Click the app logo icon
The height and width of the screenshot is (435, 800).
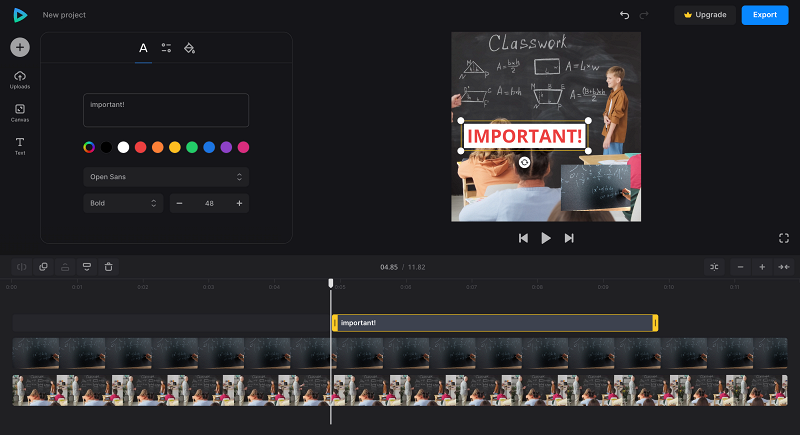click(20, 15)
